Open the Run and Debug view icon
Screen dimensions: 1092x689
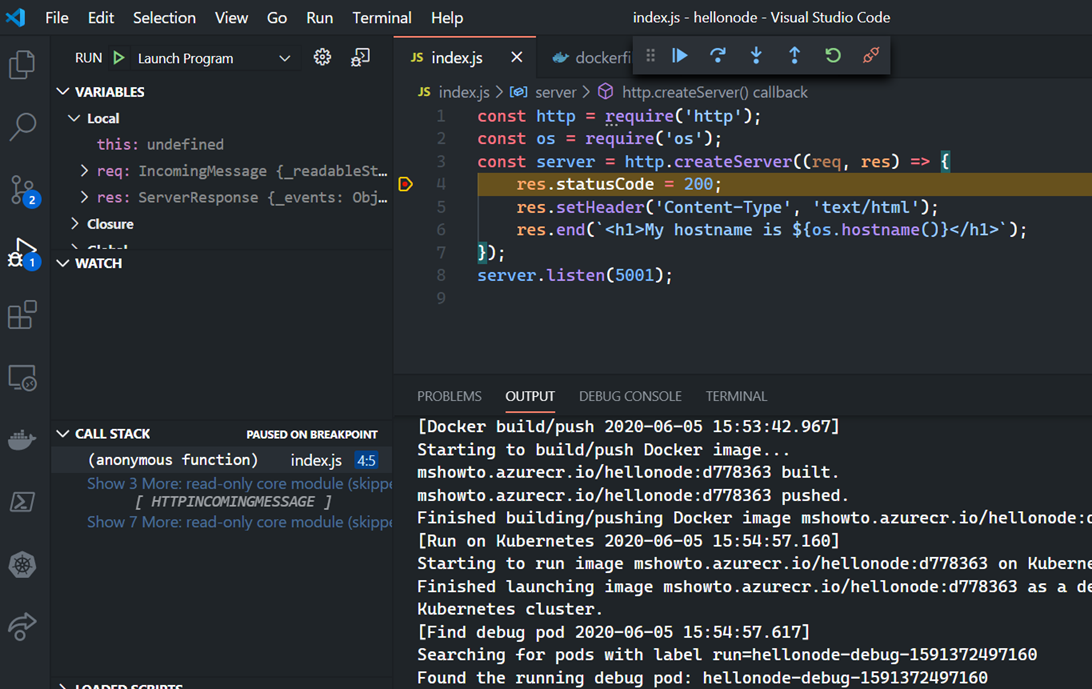point(24,253)
